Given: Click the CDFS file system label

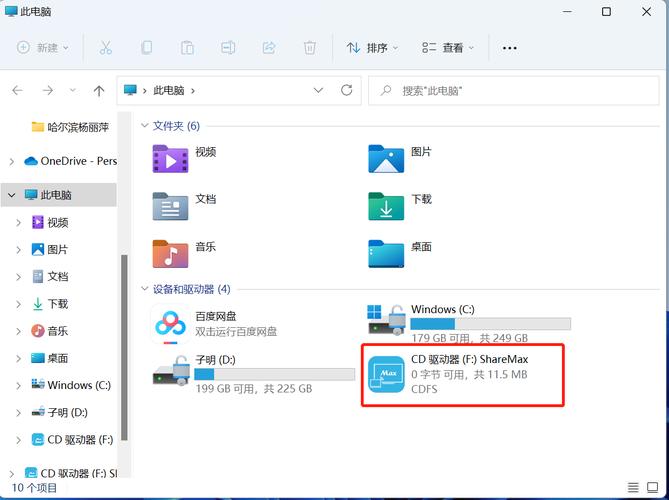Looking at the screenshot, I should 424,389.
